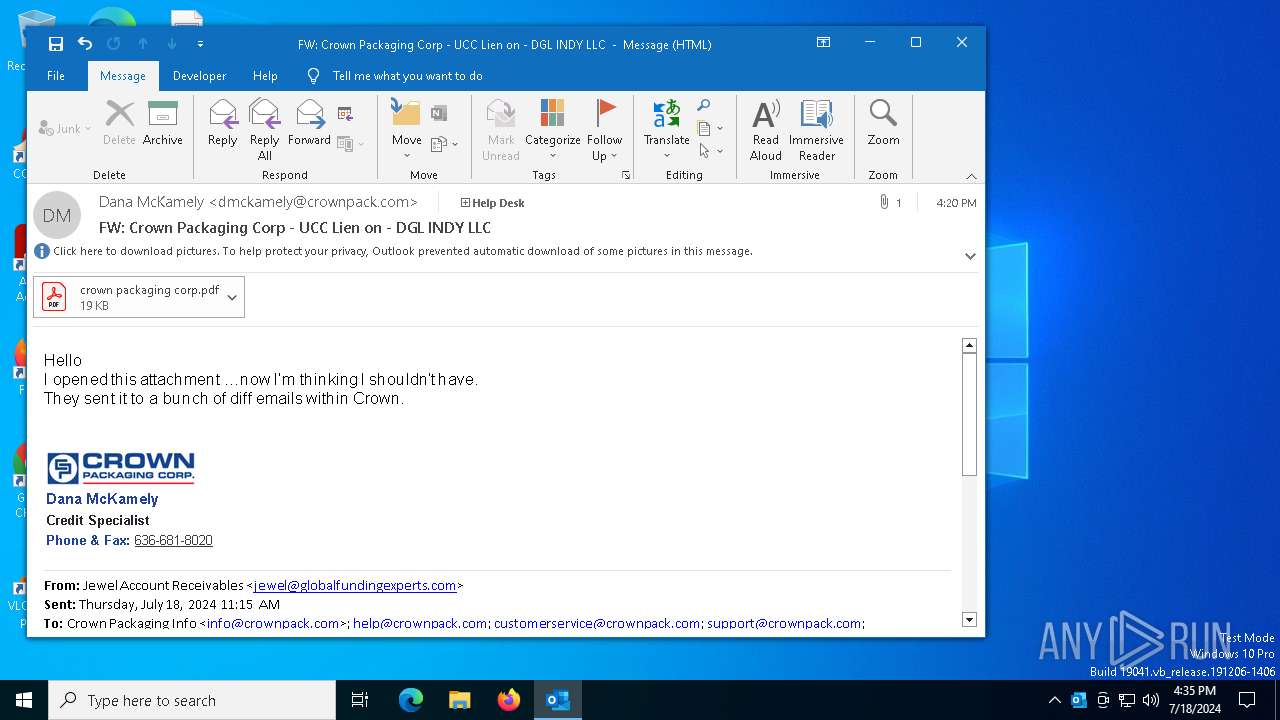Open File Explorer from the taskbar

coord(459,700)
